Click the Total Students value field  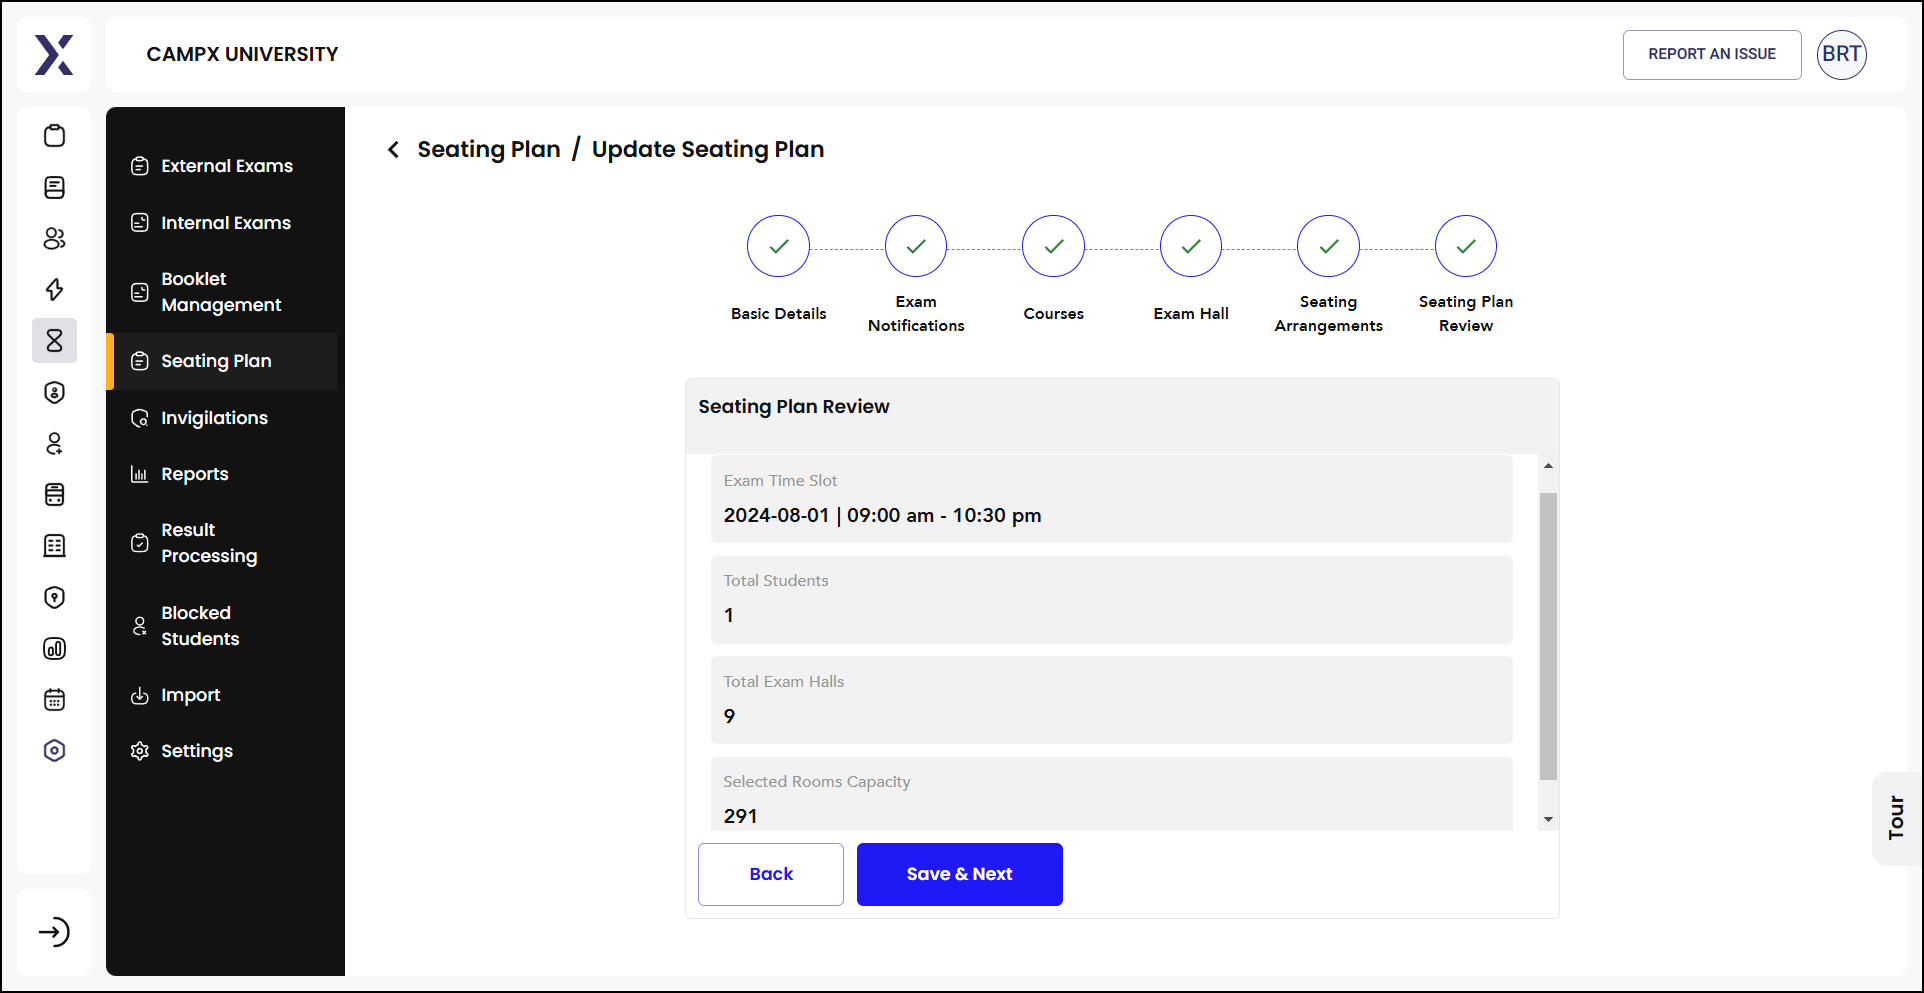(1111, 600)
